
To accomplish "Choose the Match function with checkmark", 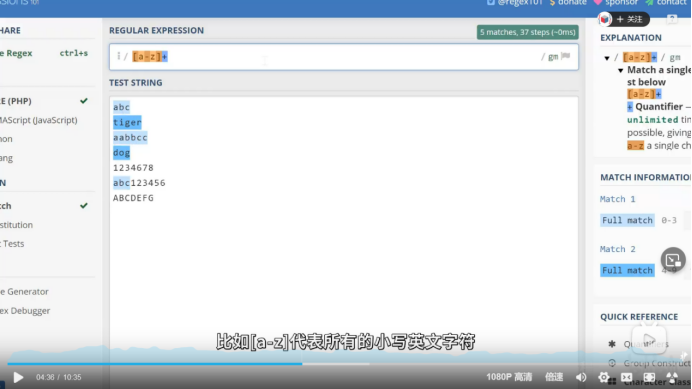I will point(44,206).
